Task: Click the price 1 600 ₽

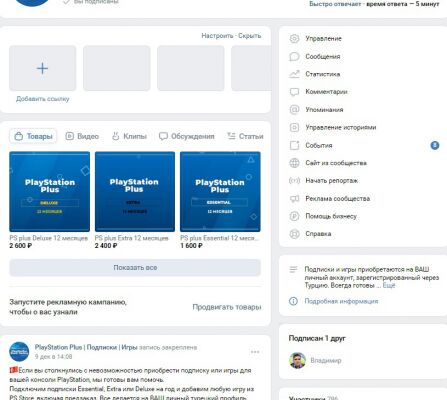Action: [191, 246]
